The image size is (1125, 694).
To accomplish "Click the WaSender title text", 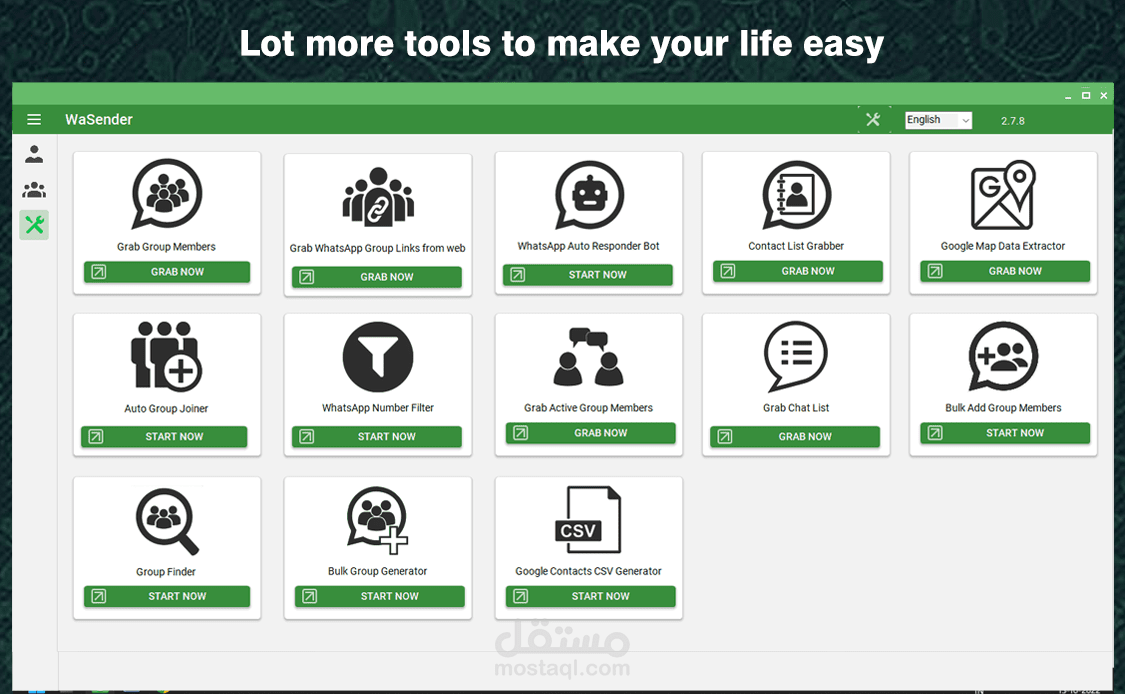I will click(99, 120).
